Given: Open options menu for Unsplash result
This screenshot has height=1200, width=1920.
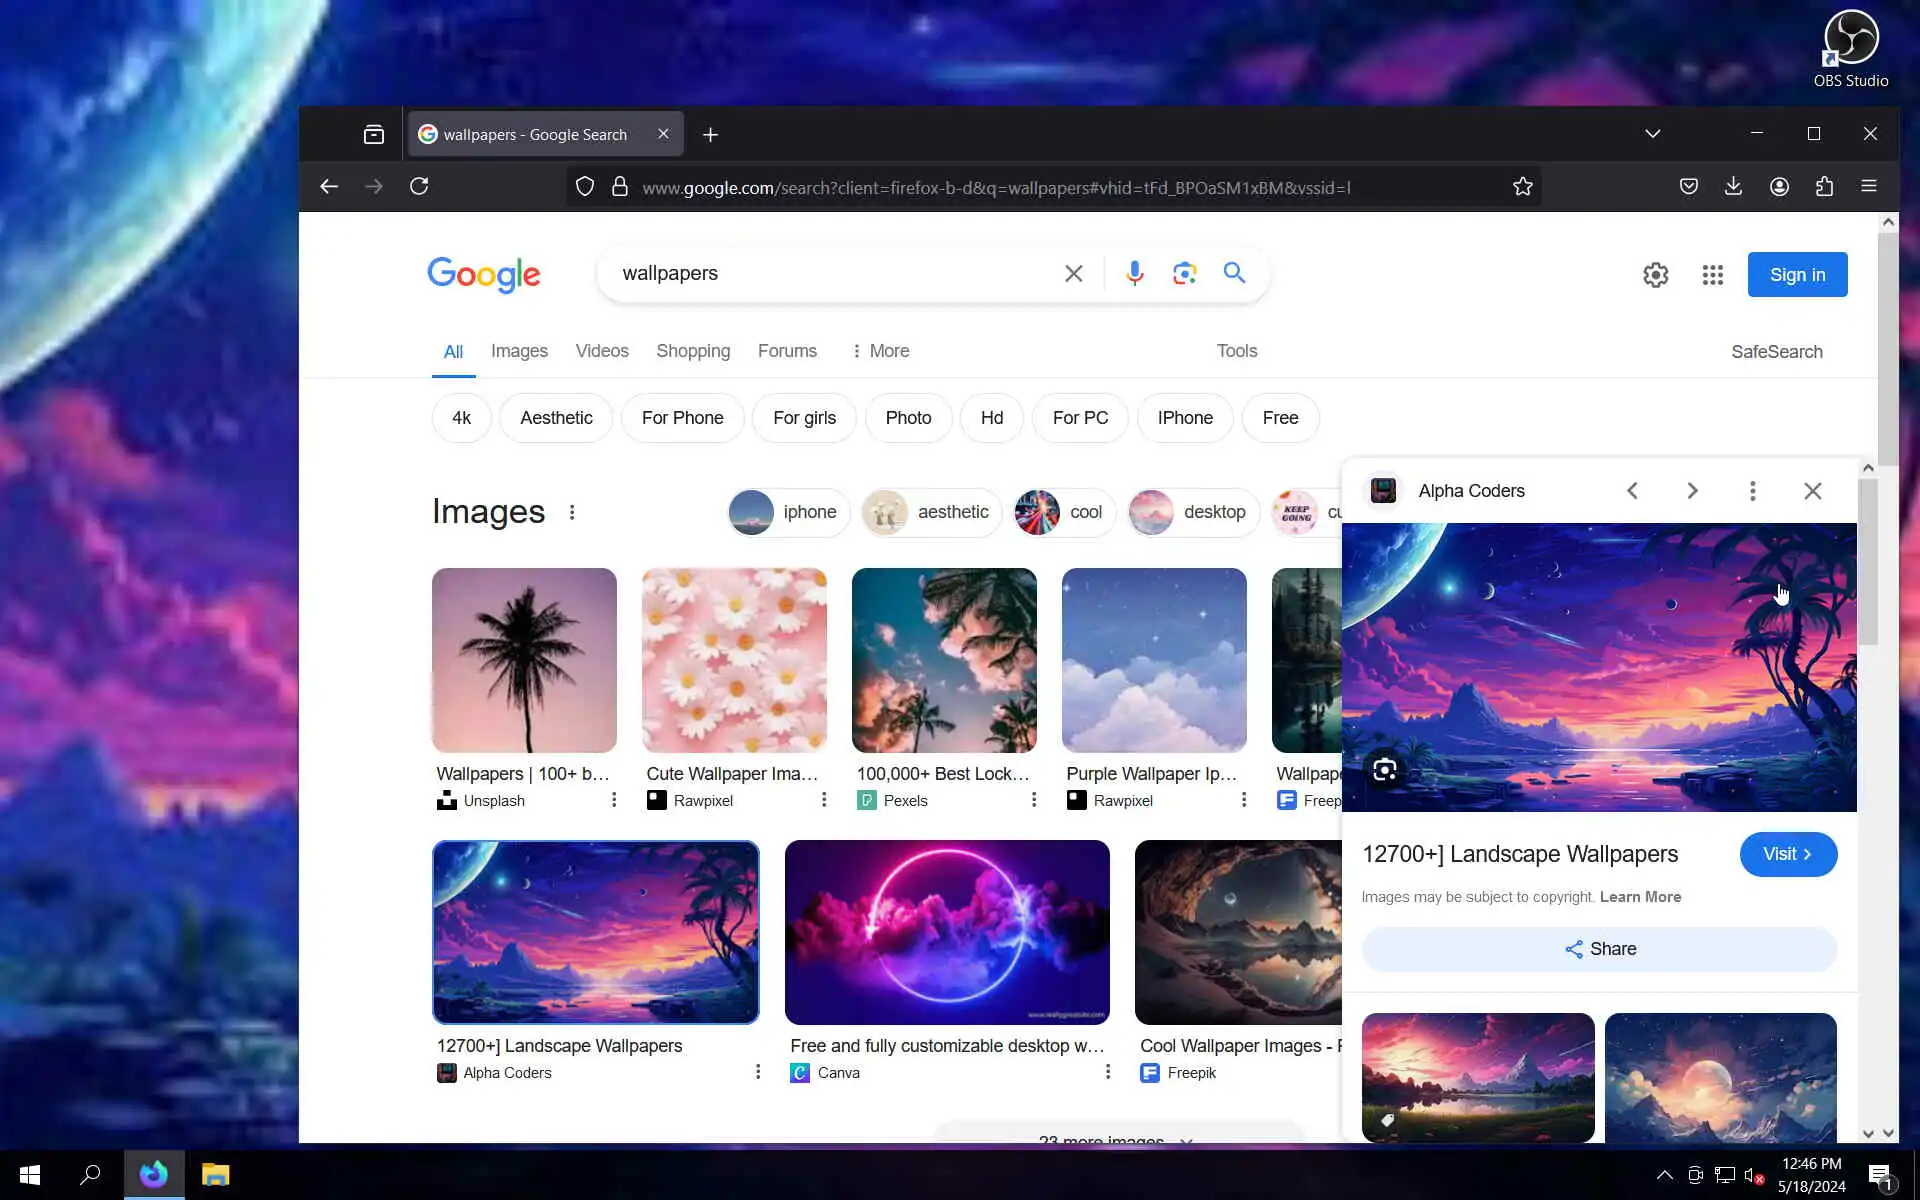Looking at the screenshot, I should pos(614,800).
